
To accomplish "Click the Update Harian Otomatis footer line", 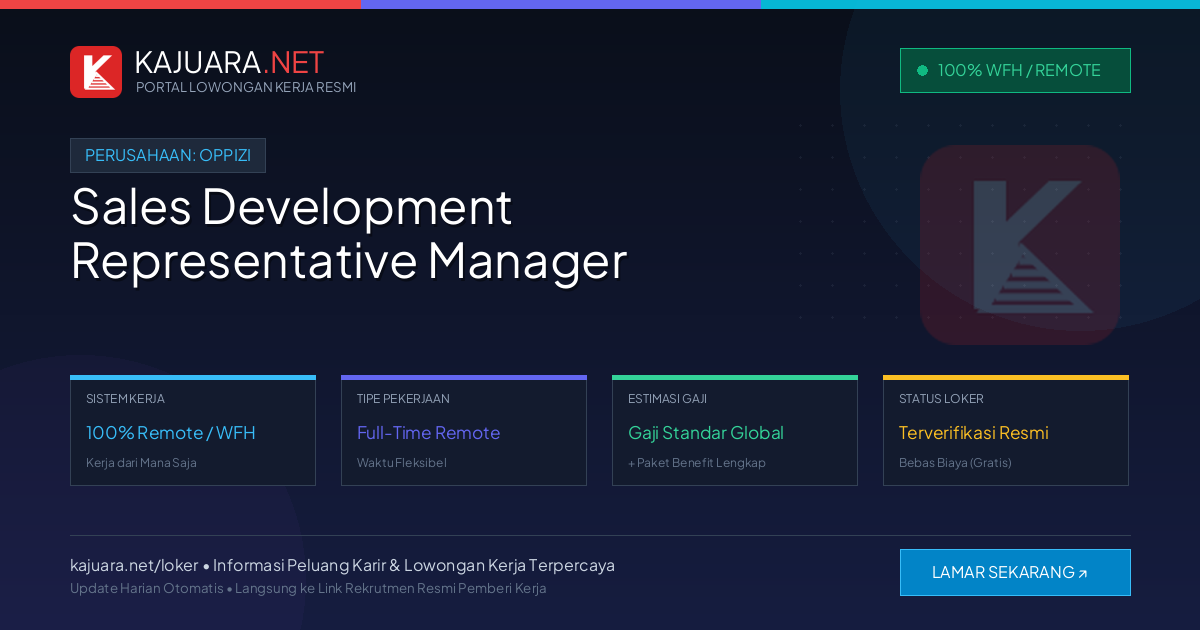I will pos(308,588).
